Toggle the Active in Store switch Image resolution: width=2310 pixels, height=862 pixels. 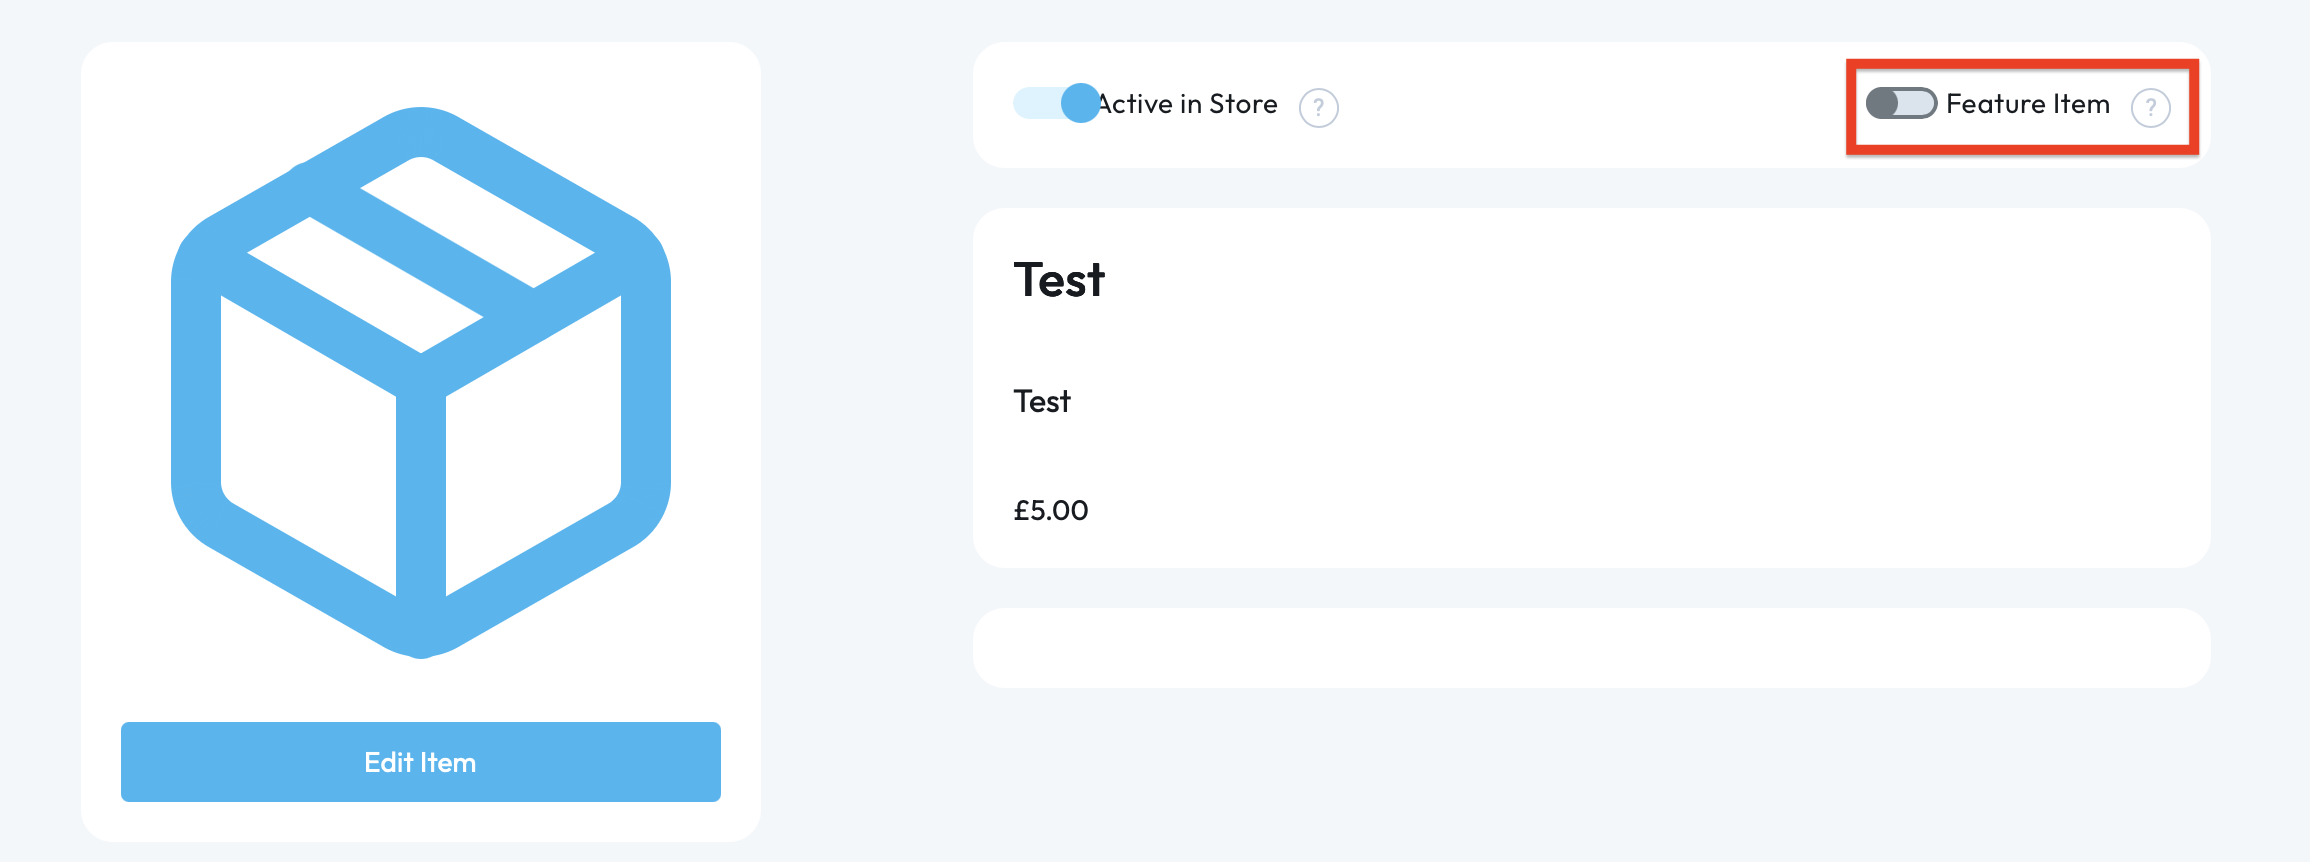point(1056,103)
